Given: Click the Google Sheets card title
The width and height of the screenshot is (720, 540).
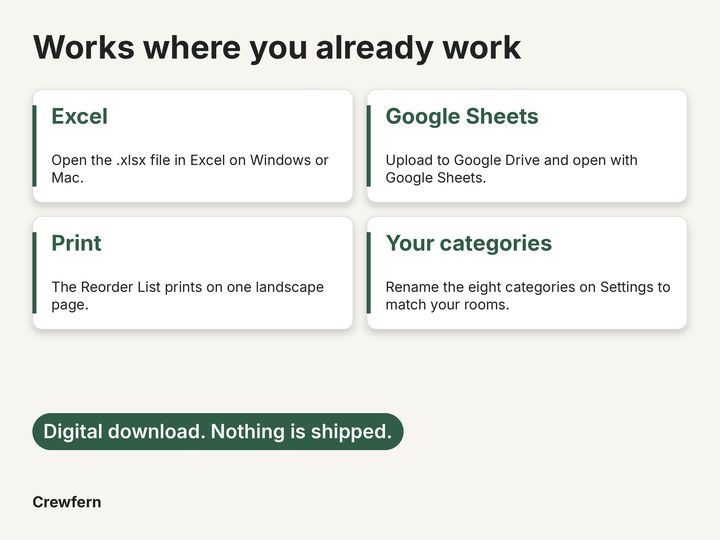Looking at the screenshot, I should (462, 116).
